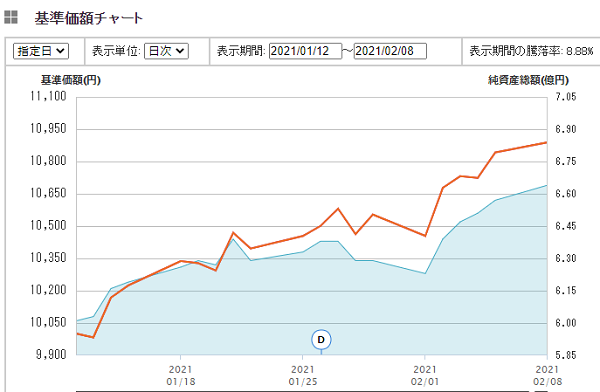Click the 表示期間 label

pyautogui.click(x=241, y=51)
